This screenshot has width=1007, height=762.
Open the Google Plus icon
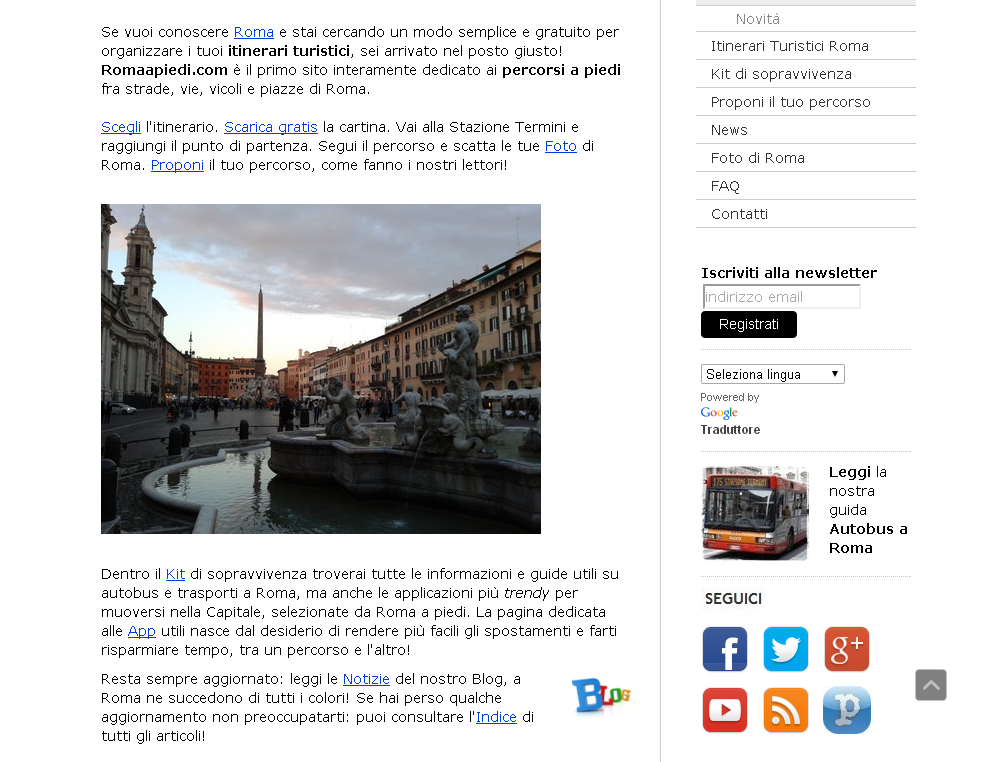[x=846, y=649]
